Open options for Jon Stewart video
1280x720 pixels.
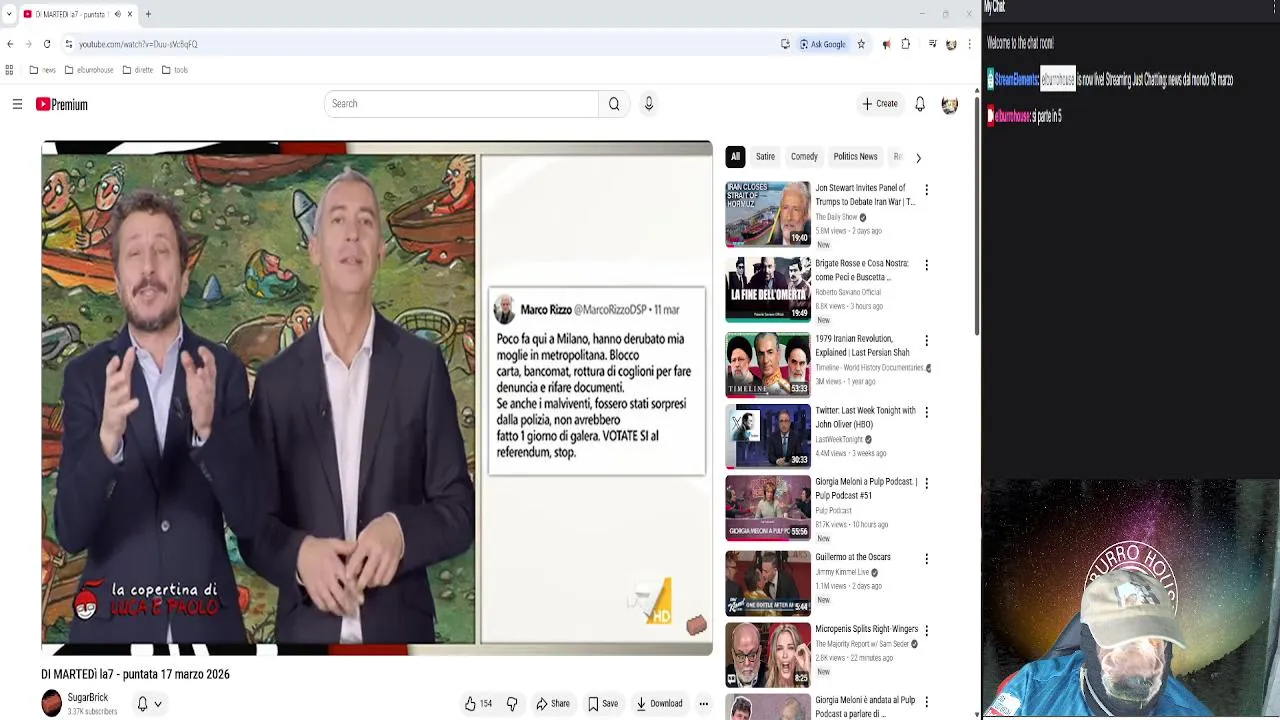(x=926, y=190)
